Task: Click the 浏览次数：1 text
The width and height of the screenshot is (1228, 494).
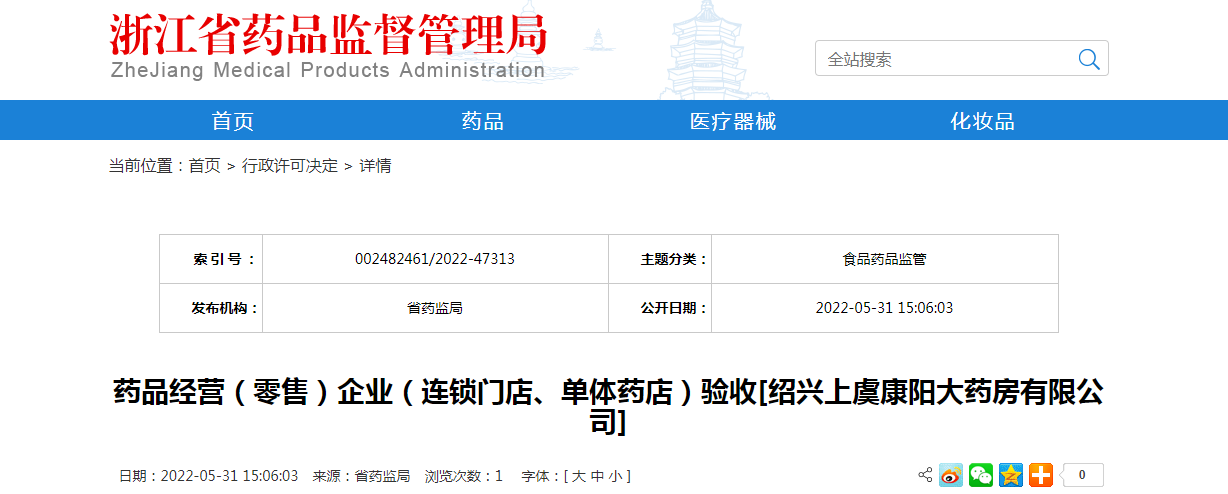Action: tap(463, 476)
